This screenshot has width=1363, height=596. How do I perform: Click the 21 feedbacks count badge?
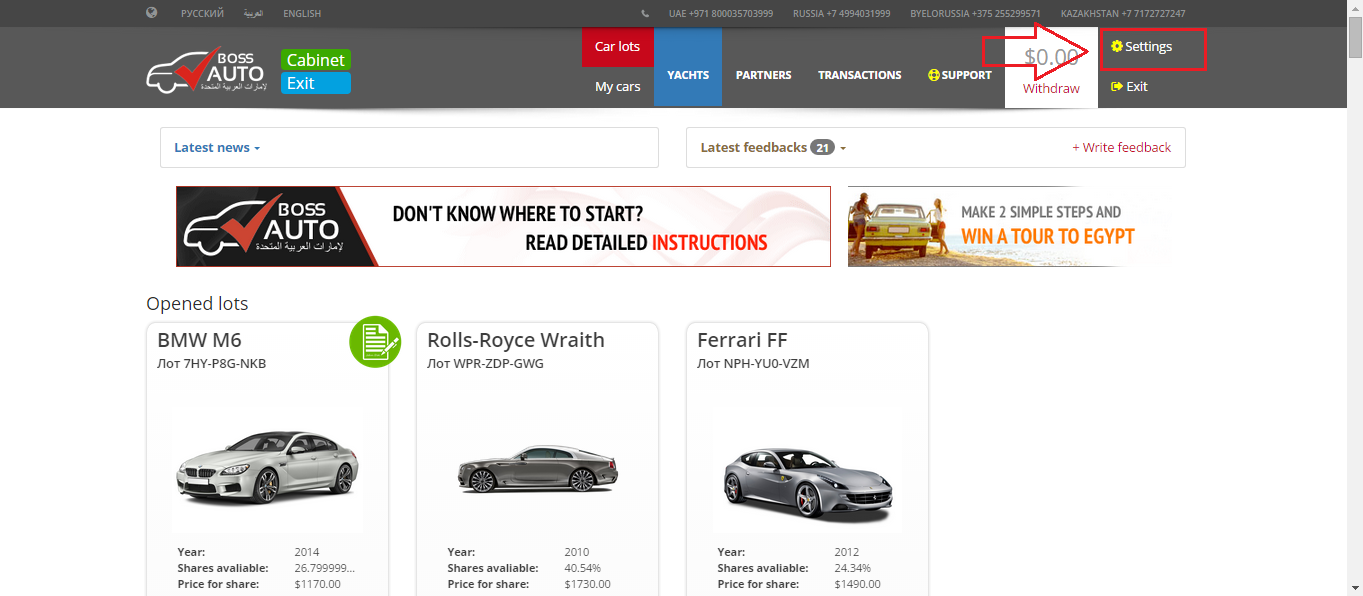pos(823,147)
